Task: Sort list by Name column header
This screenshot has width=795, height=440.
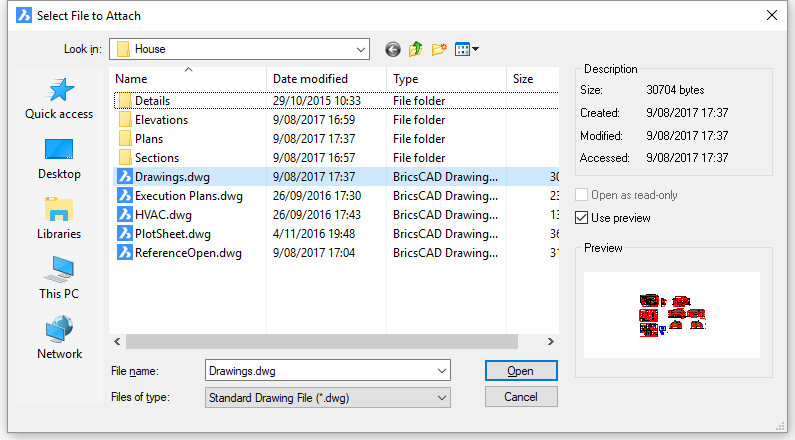Action: point(131,79)
